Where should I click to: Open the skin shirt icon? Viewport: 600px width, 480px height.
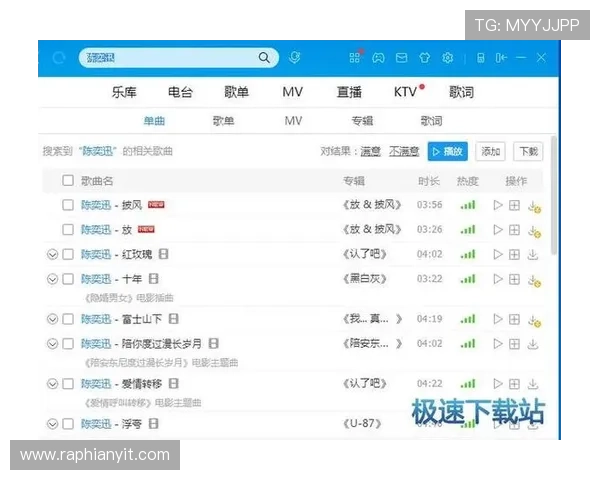424,58
